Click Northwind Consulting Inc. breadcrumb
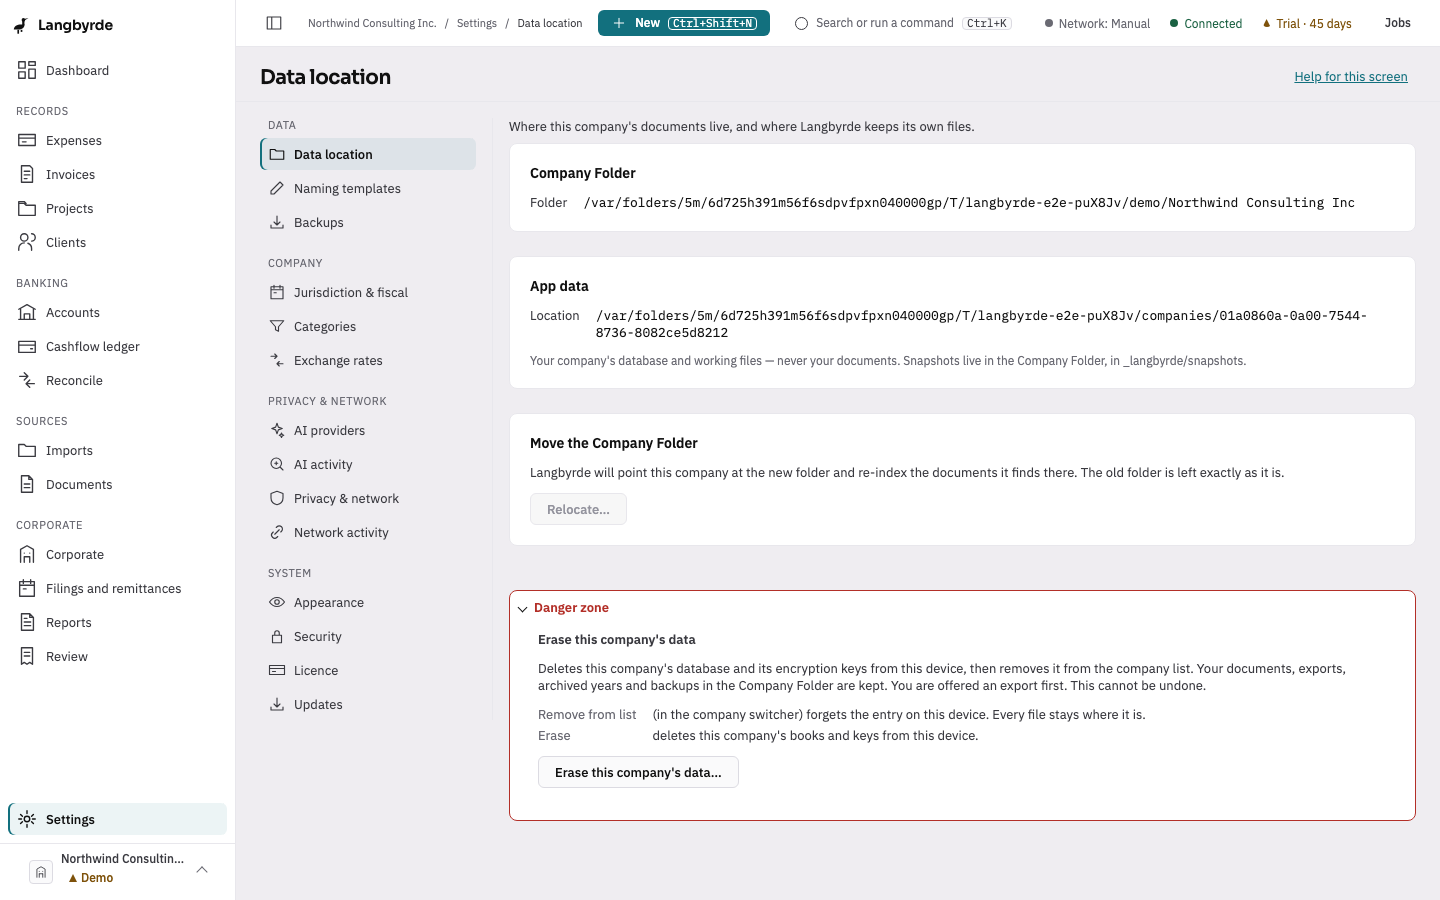1440x900 pixels. click(372, 23)
